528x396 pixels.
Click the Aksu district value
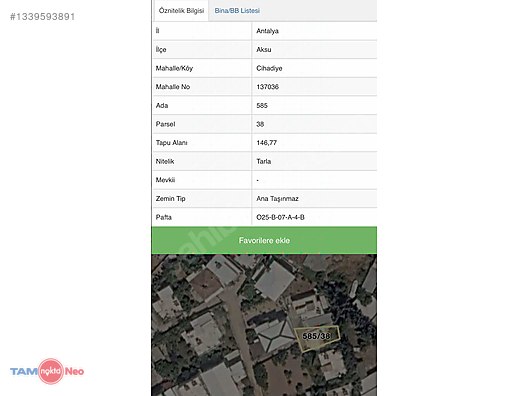[x=264, y=50]
